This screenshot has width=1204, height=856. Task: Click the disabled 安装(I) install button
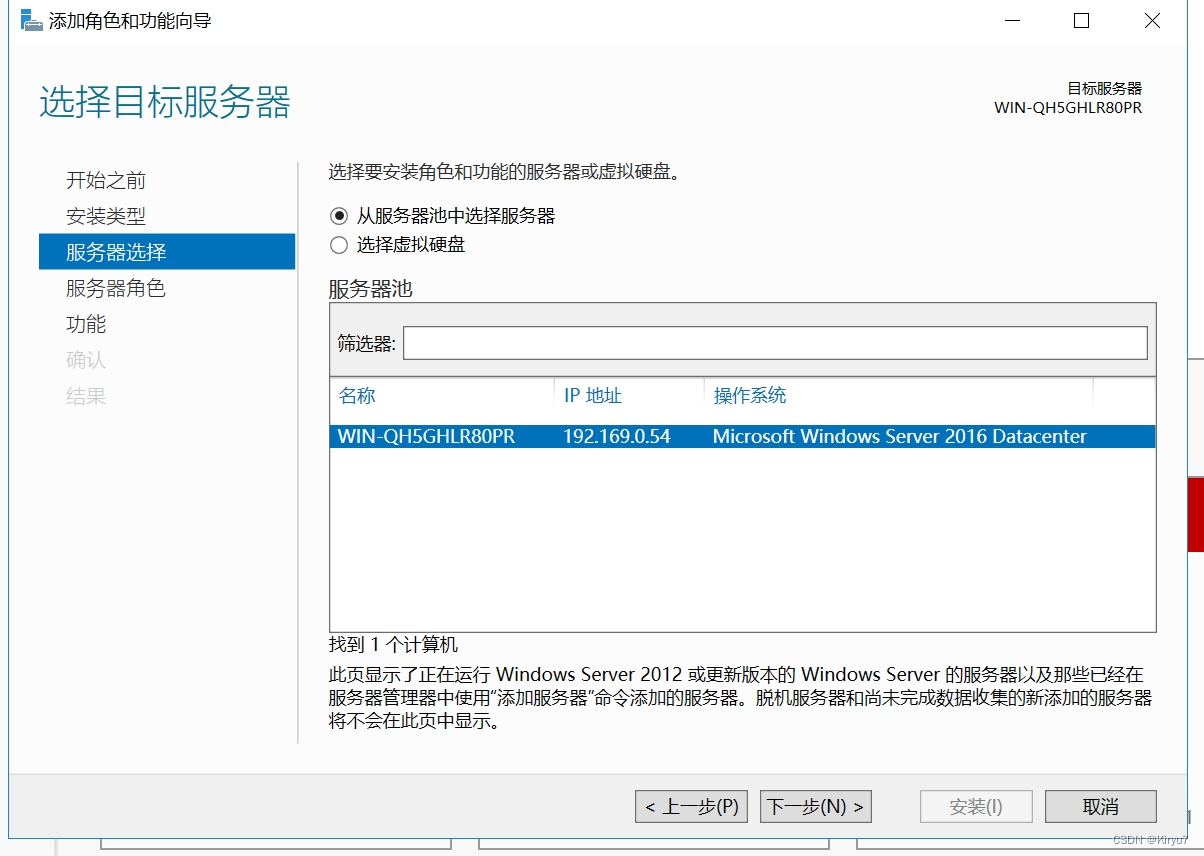975,807
